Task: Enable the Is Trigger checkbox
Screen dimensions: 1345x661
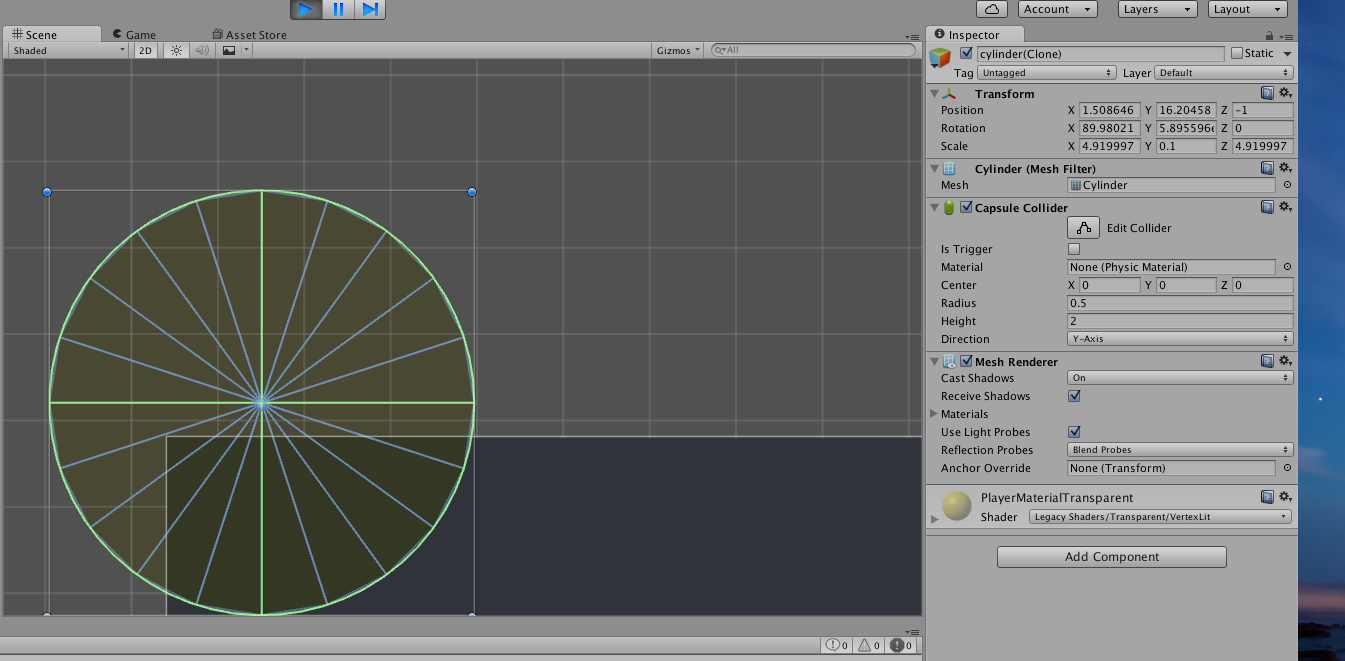Action: (x=1074, y=249)
